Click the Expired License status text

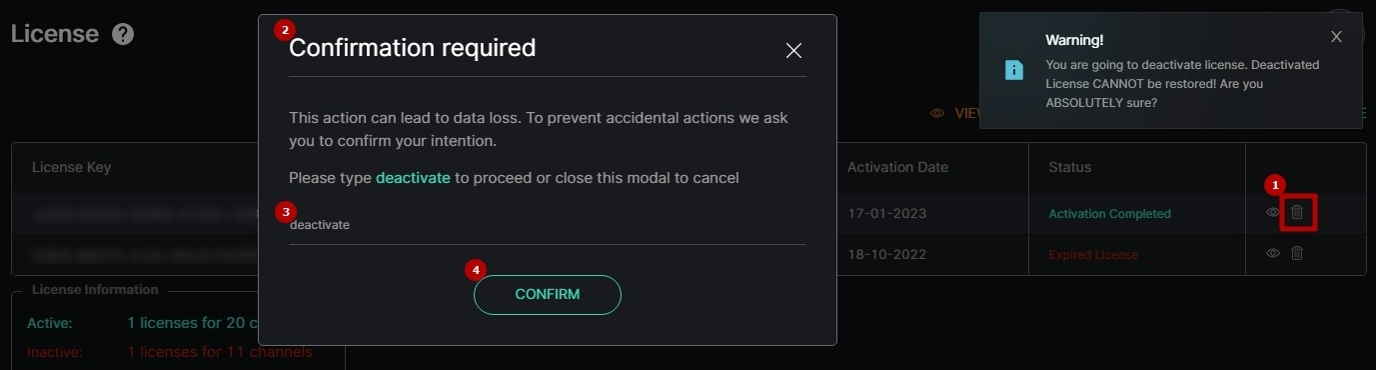pos(1093,255)
